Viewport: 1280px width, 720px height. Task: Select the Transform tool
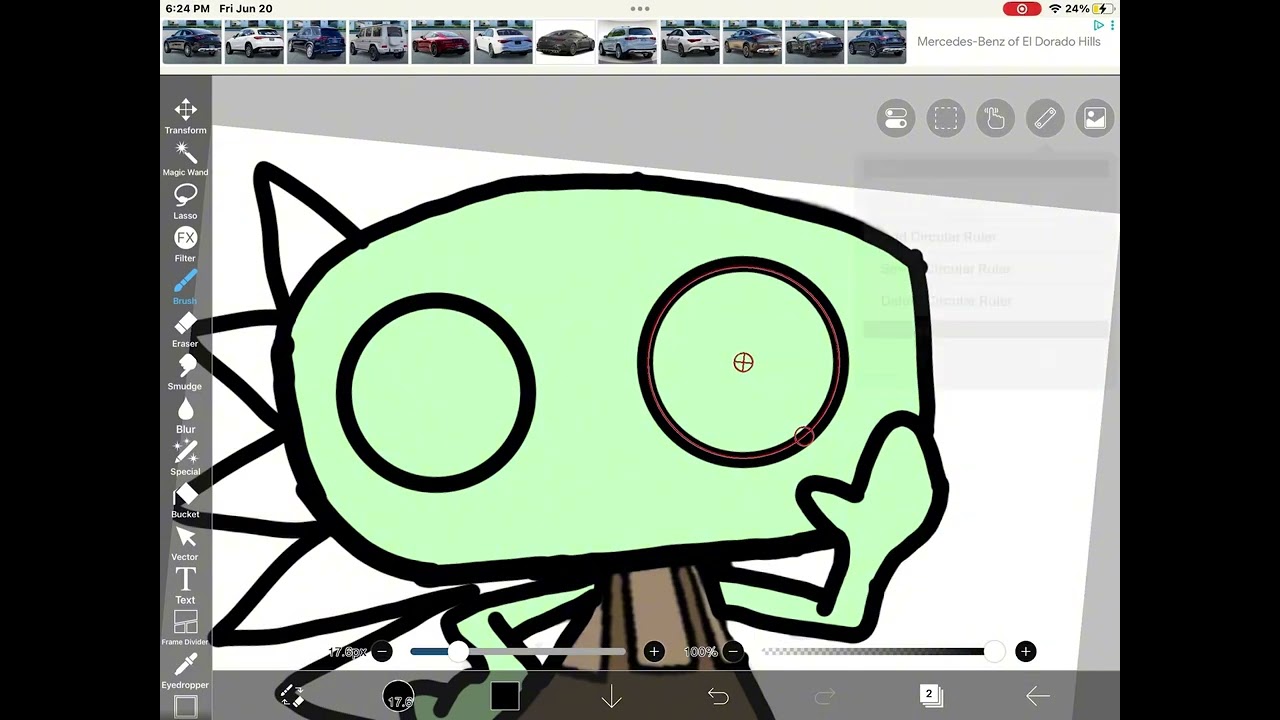185,116
